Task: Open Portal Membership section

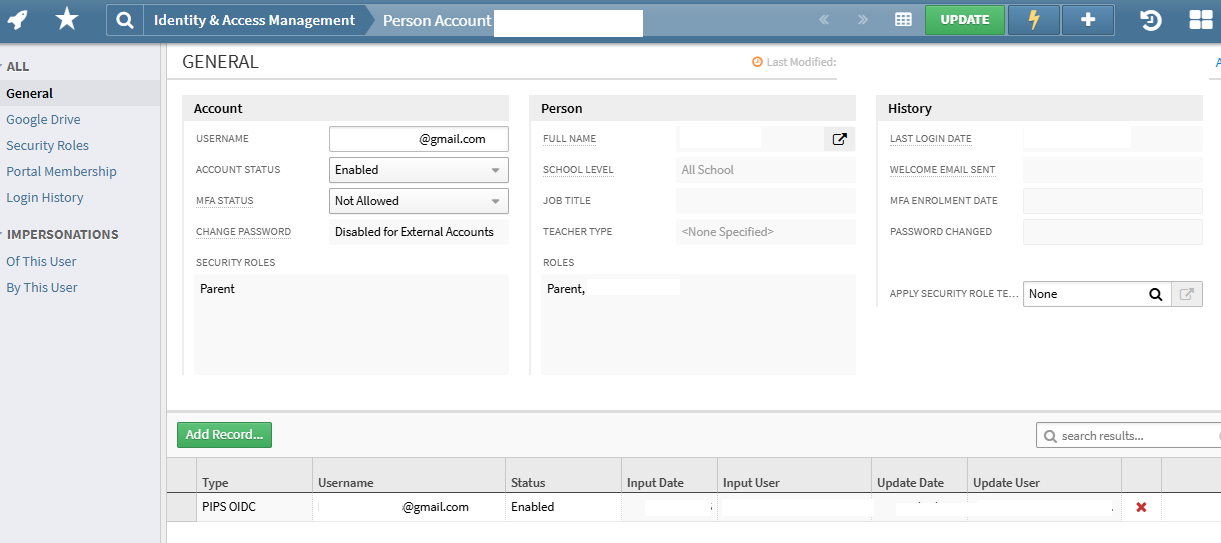Action: tap(61, 171)
